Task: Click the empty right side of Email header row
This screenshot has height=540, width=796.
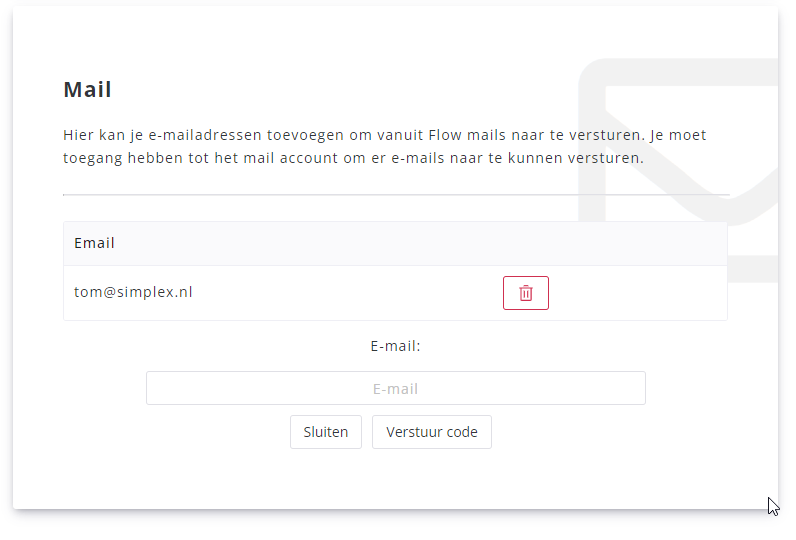Action: tap(500, 243)
